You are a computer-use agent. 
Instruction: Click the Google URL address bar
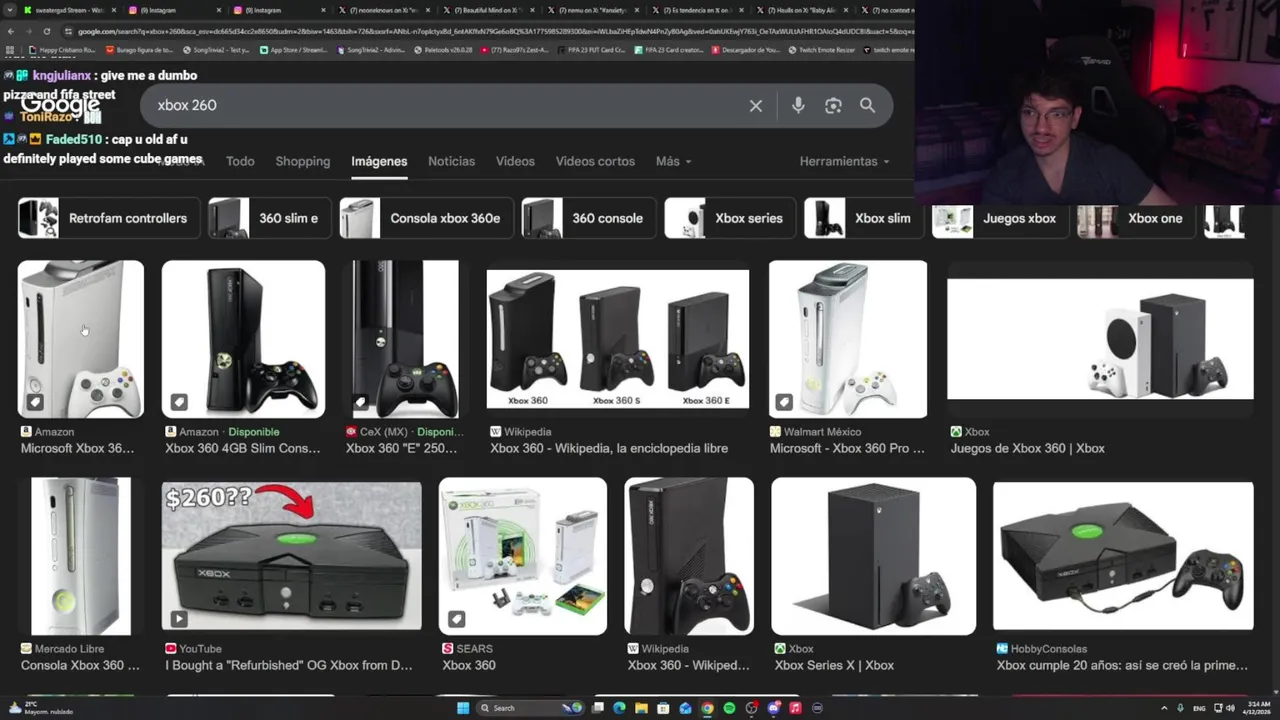[x=490, y=31]
